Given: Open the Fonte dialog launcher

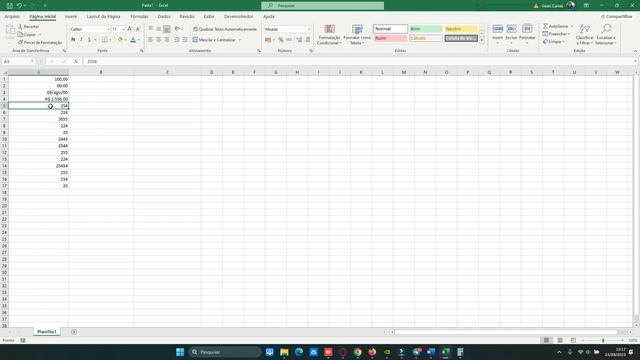Looking at the screenshot, I should [142, 51].
